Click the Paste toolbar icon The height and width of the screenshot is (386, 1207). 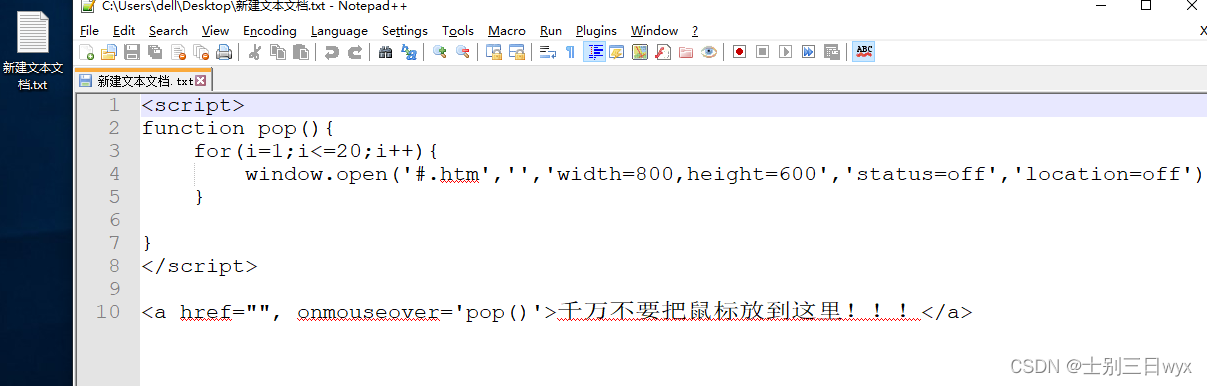(x=300, y=52)
